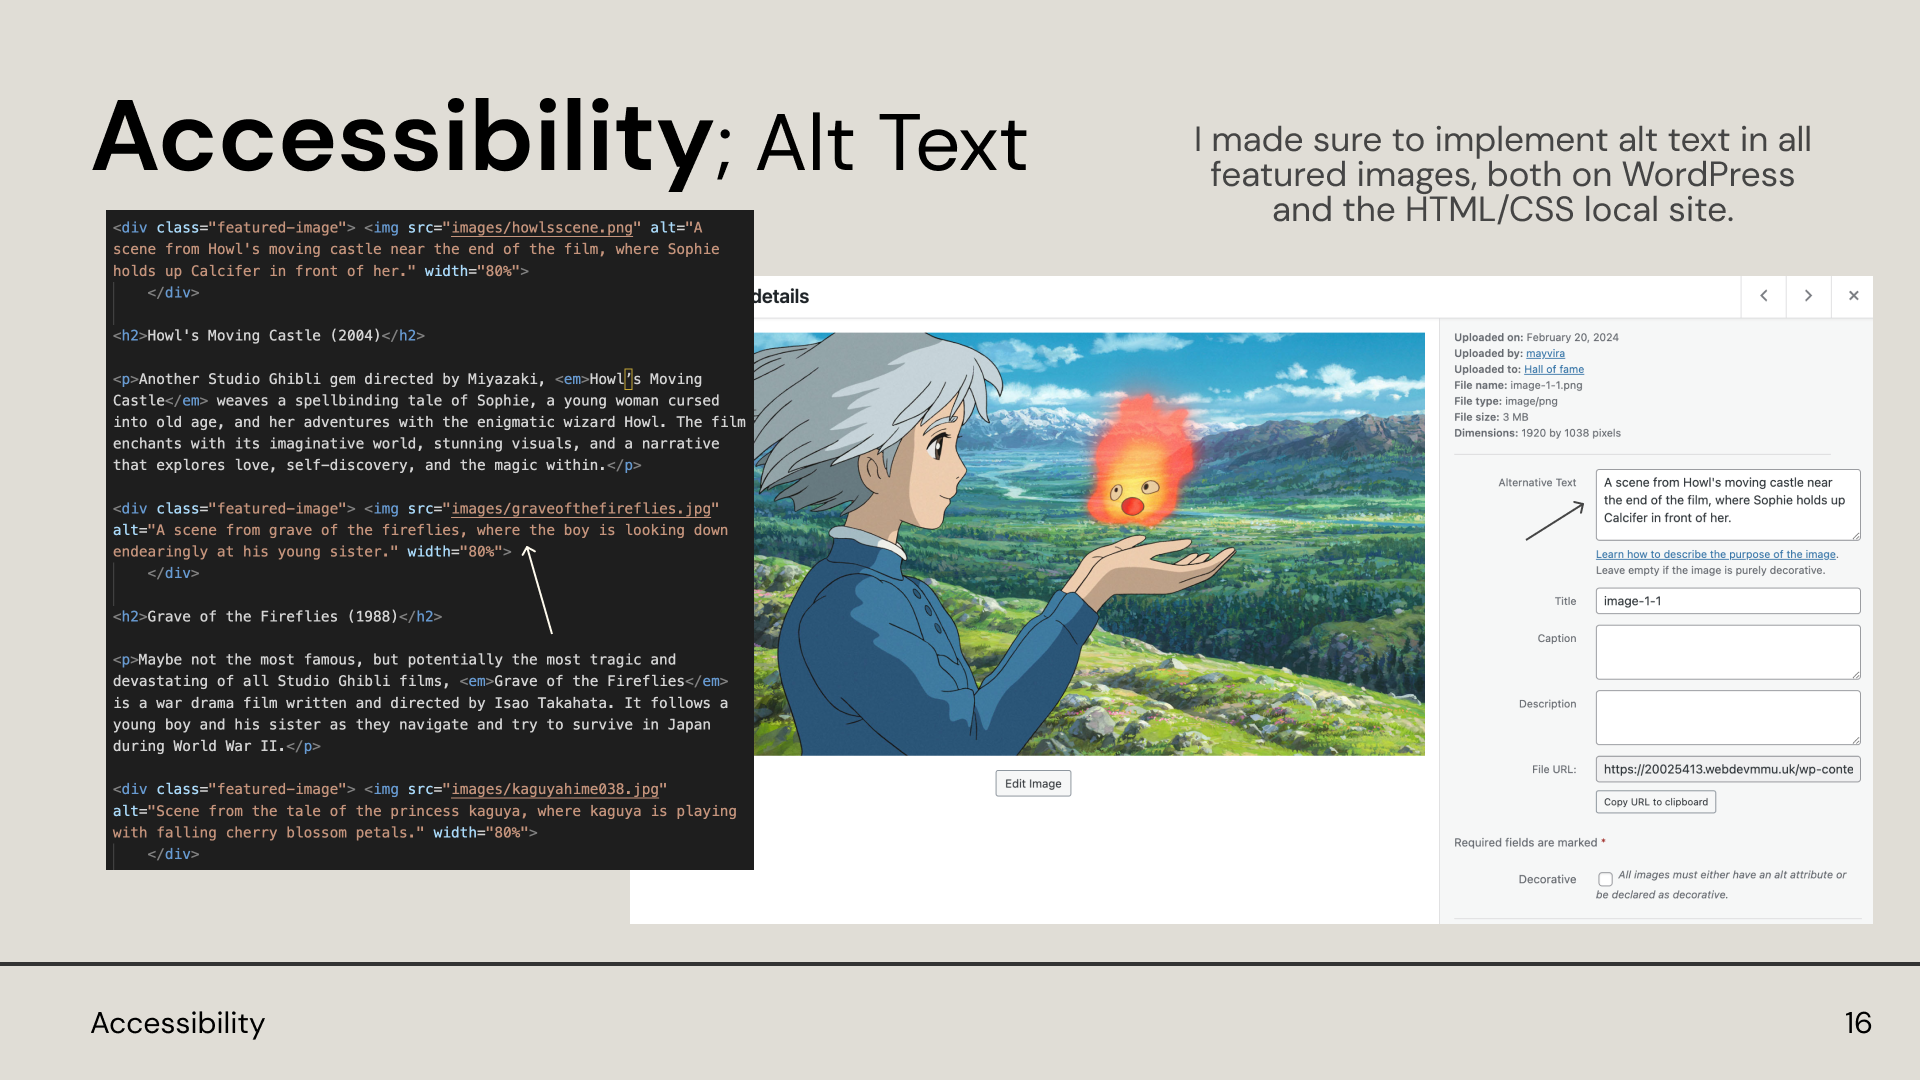Close the attachment details dialog

[x=1853, y=296]
